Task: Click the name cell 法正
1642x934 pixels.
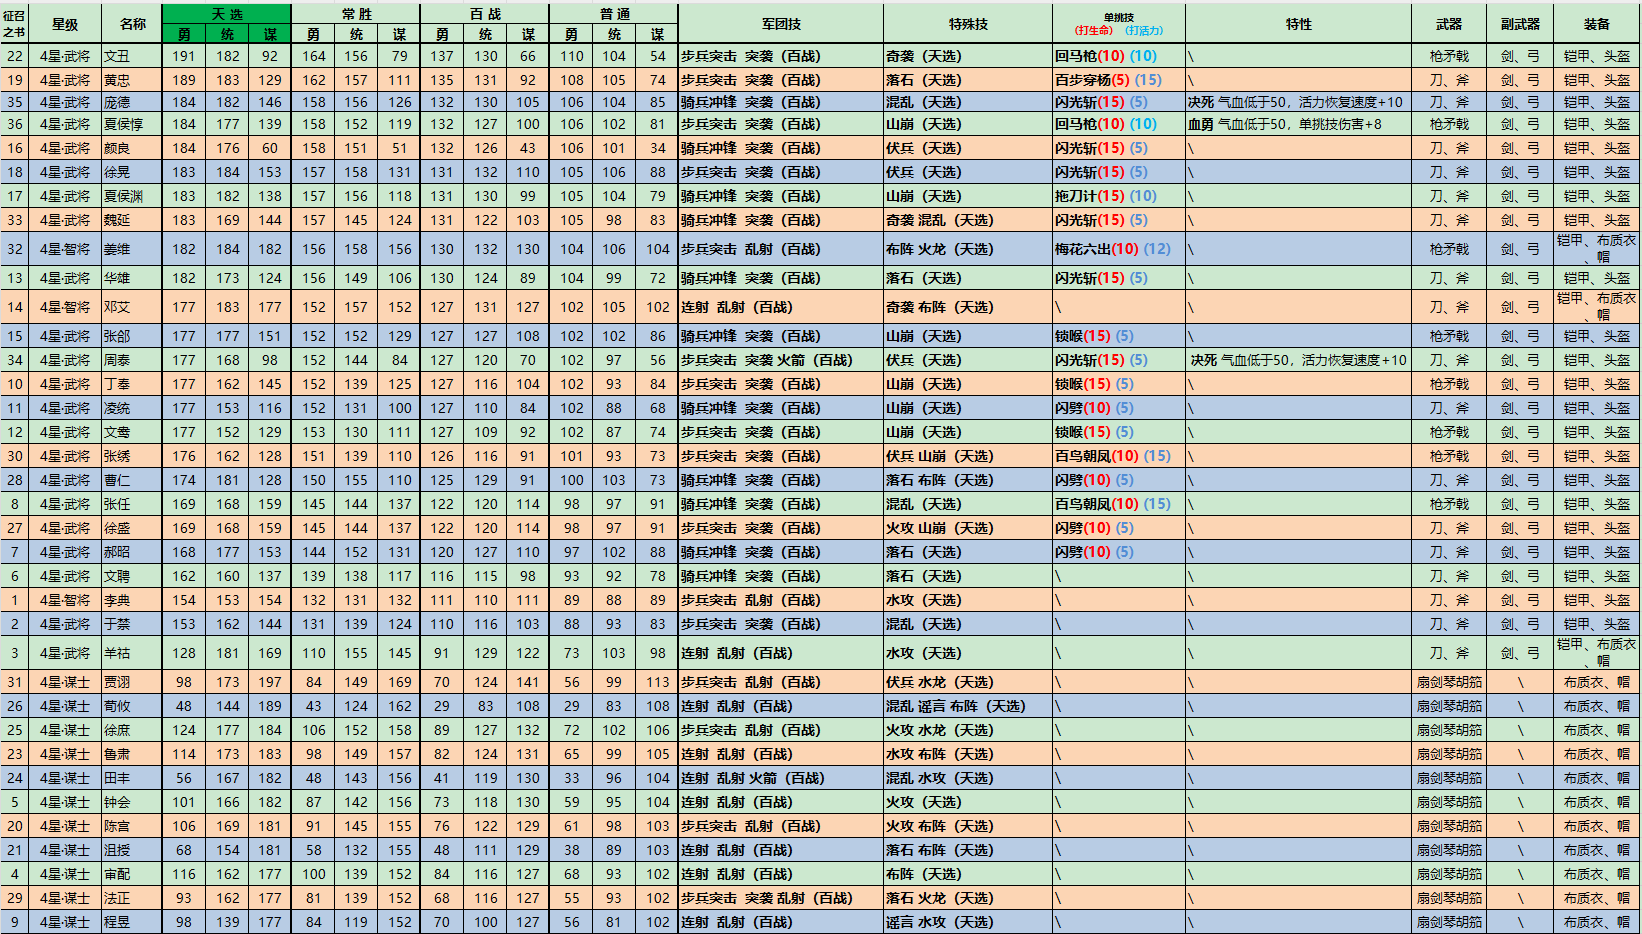Action: tap(132, 898)
